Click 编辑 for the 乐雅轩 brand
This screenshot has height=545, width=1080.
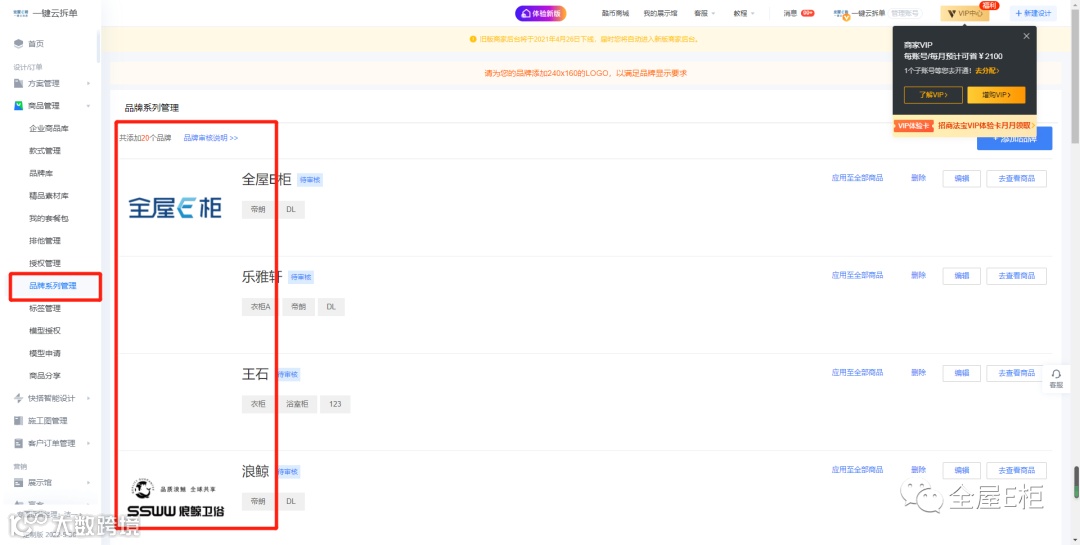[x=962, y=276]
